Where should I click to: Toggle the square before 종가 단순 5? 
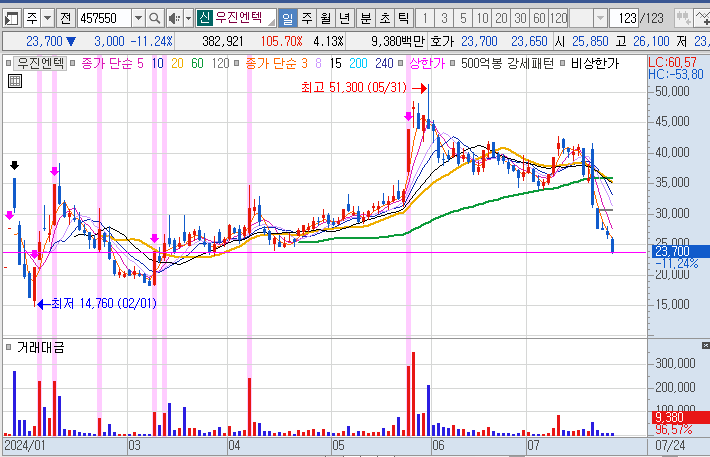72,63
